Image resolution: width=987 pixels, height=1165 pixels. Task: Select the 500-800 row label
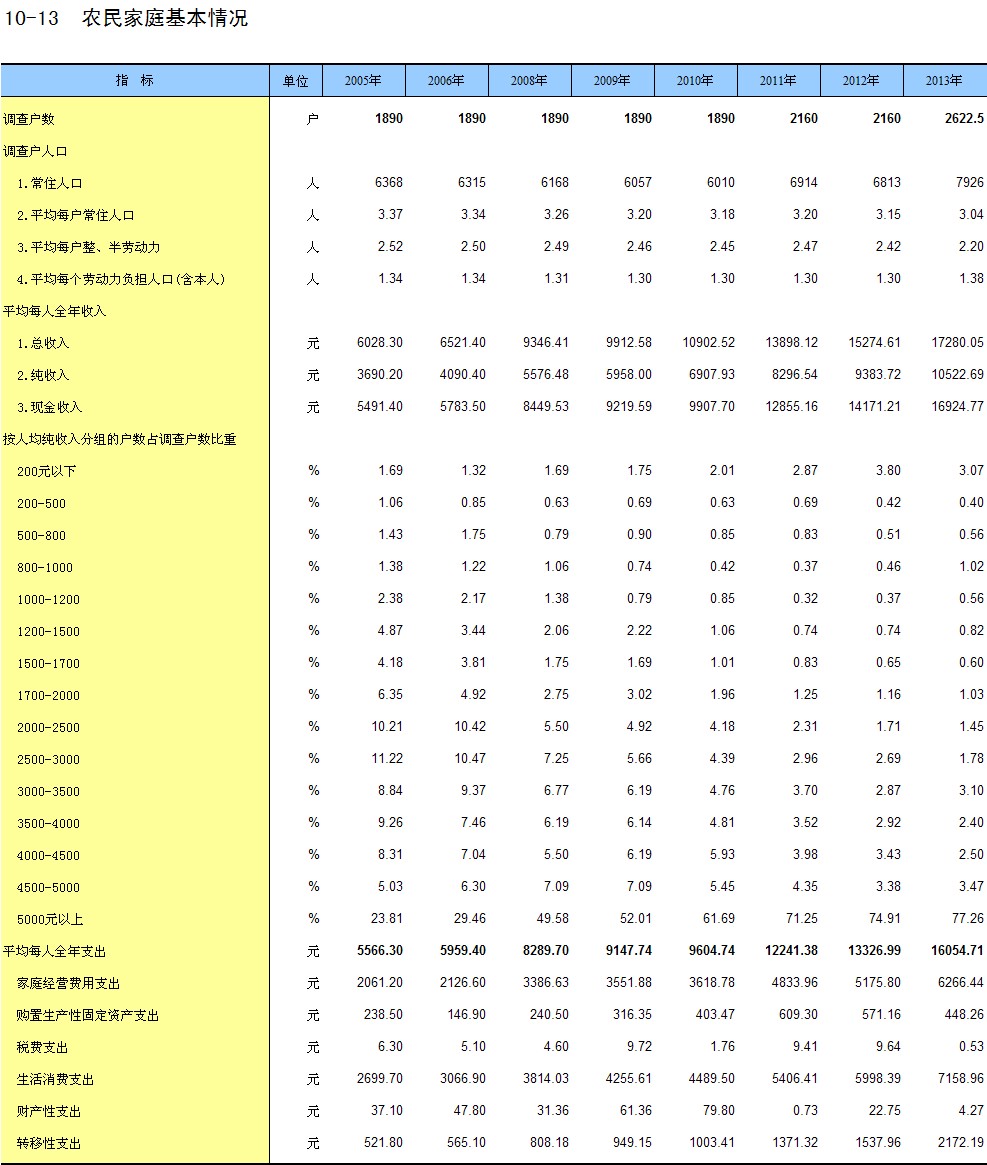pos(42,536)
